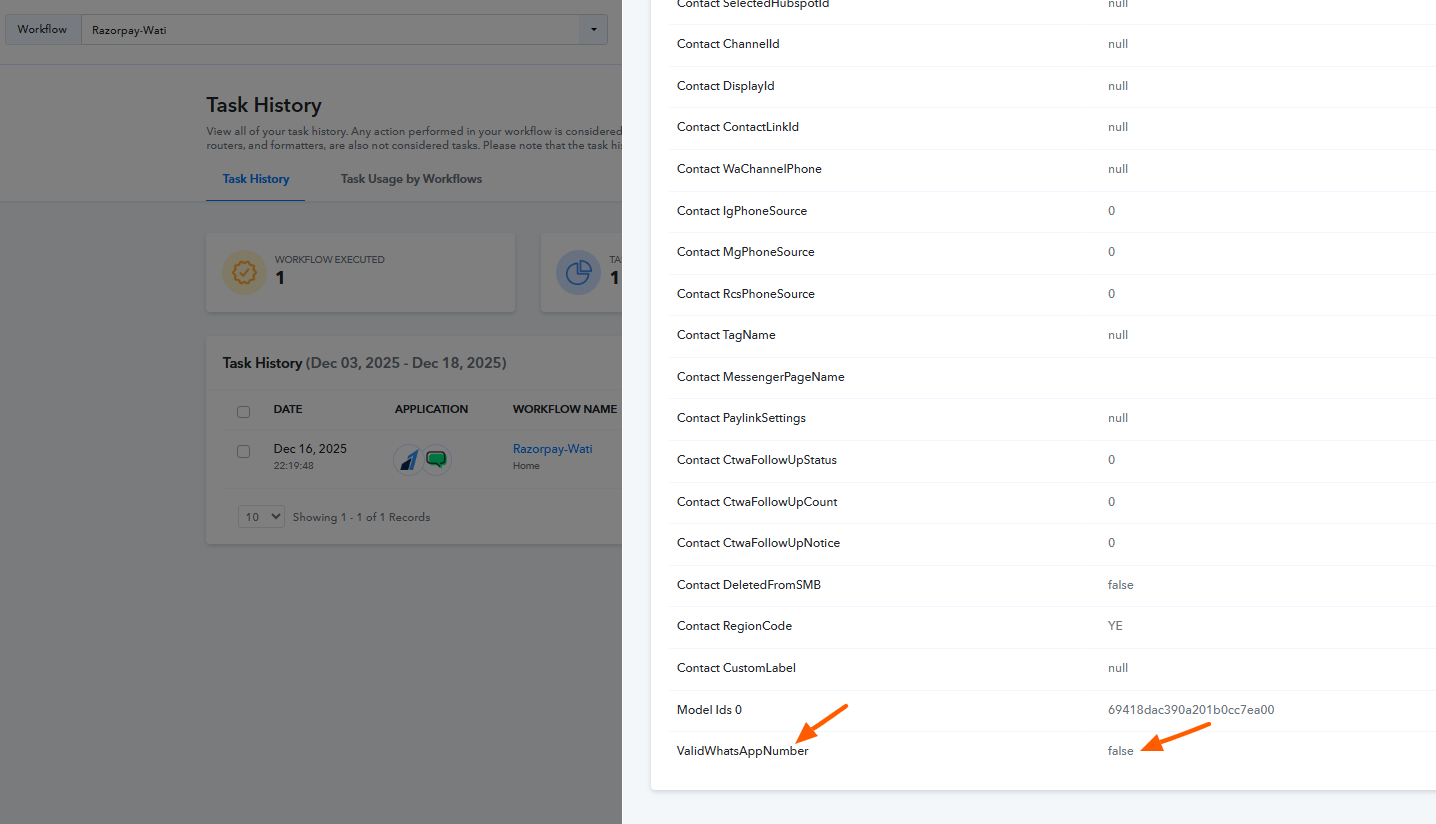The image size is (1436, 824).
Task: Click the false value for ValidWhatsAppNumber
Action: 1120,751
